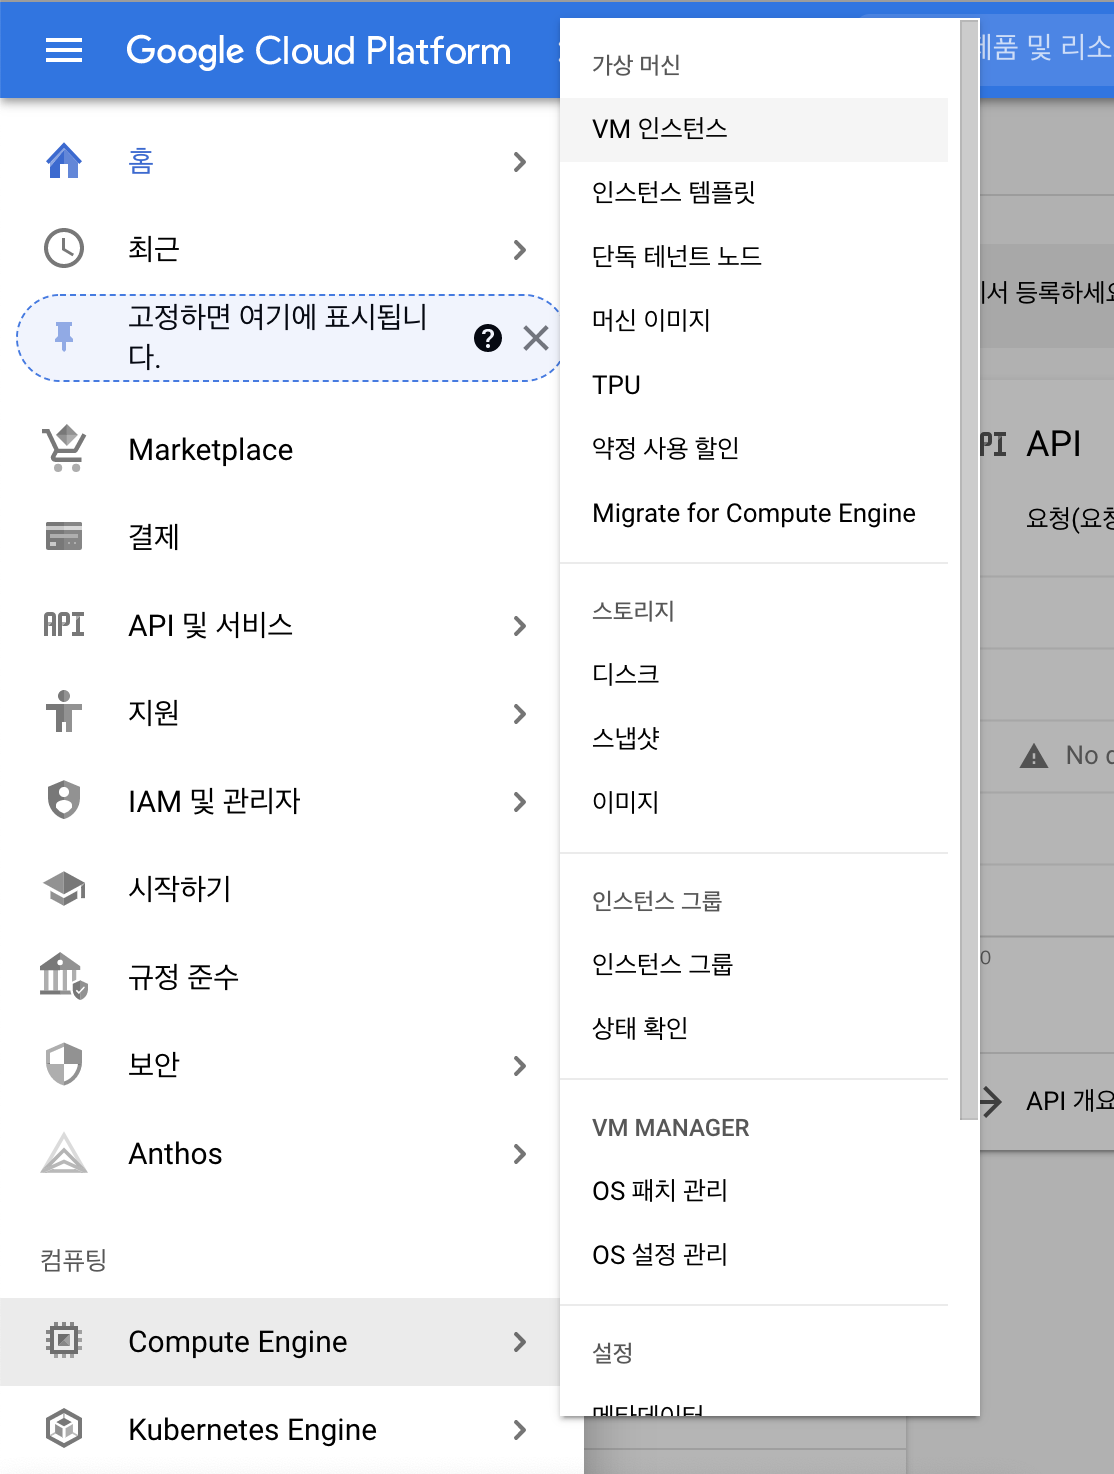This screenshot has height=1474, width=1114.
Task: Select VM 인스턴스 in submenu
Action: click(754, 129)
